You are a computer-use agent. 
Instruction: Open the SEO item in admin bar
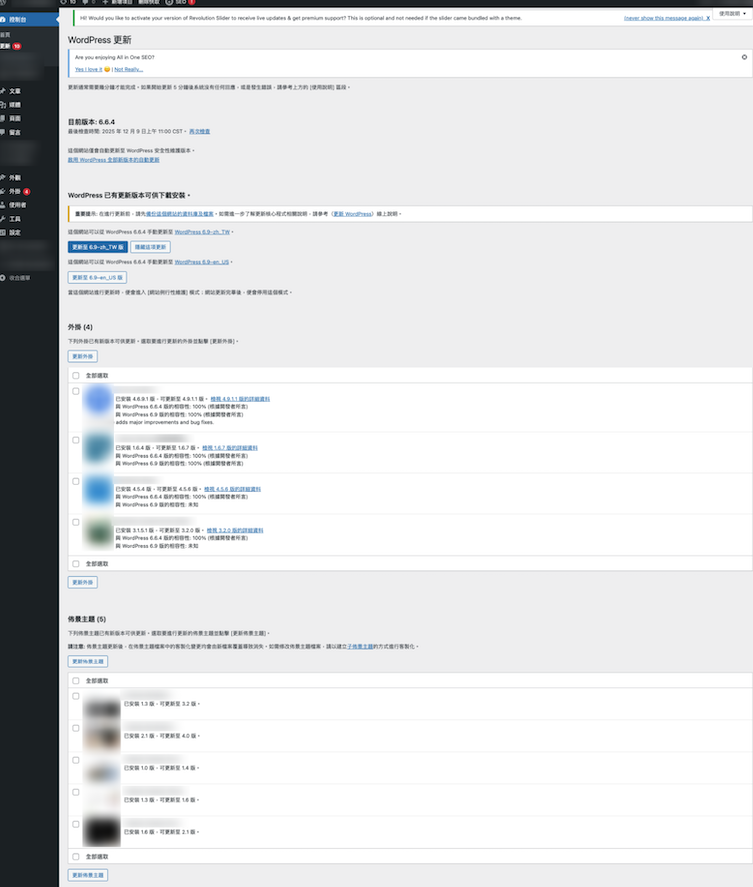[x=180, y=2]
